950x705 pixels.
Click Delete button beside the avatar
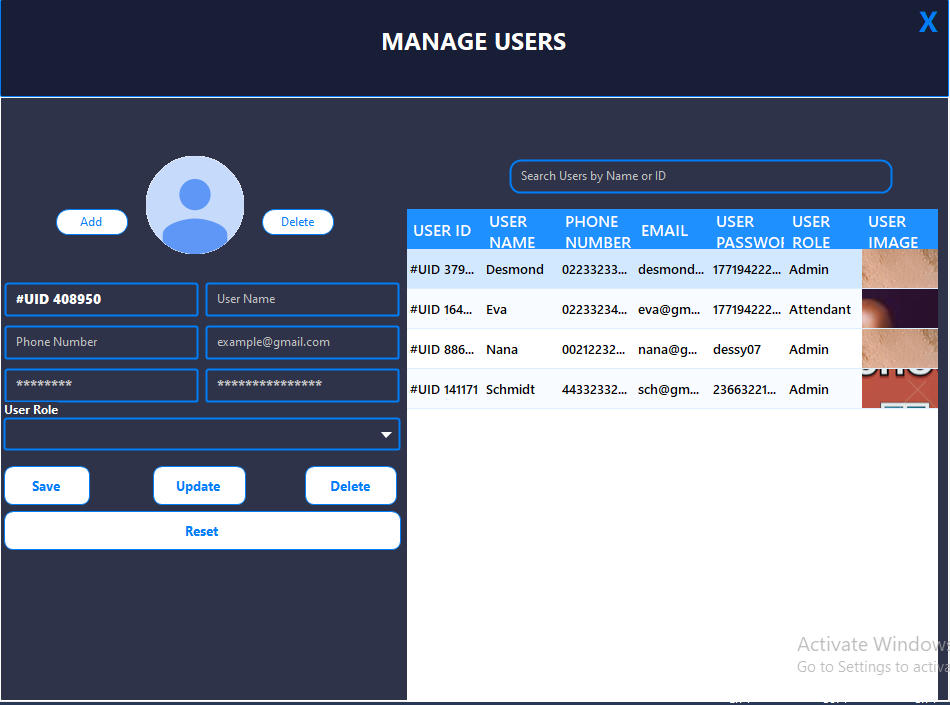click(x=297, y=222)
